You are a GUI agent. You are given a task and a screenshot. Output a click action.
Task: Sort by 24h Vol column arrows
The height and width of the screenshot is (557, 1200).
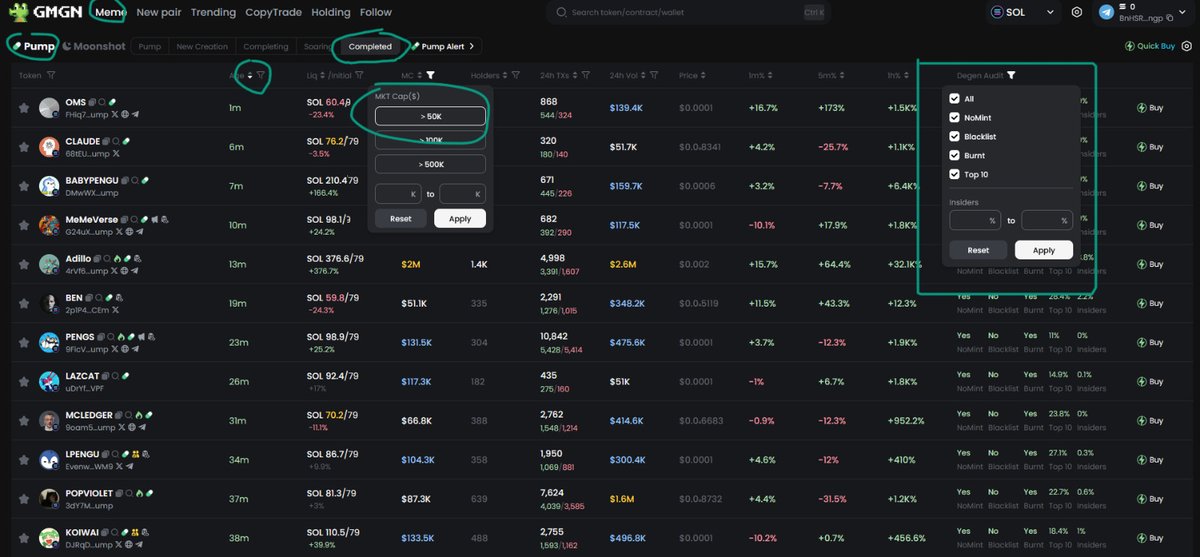coord(641,75)
